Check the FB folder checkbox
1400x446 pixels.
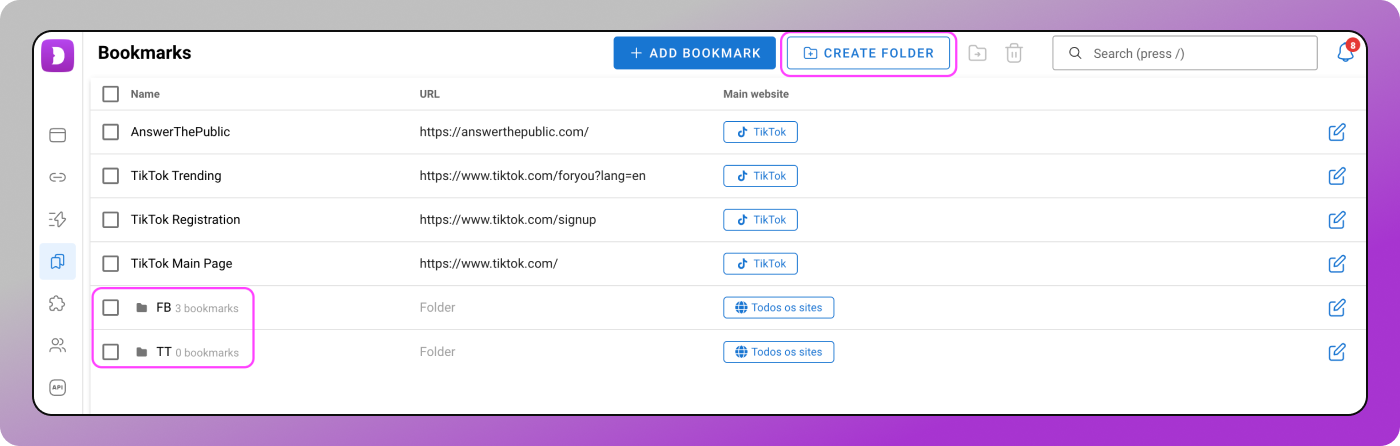(111, 308)
